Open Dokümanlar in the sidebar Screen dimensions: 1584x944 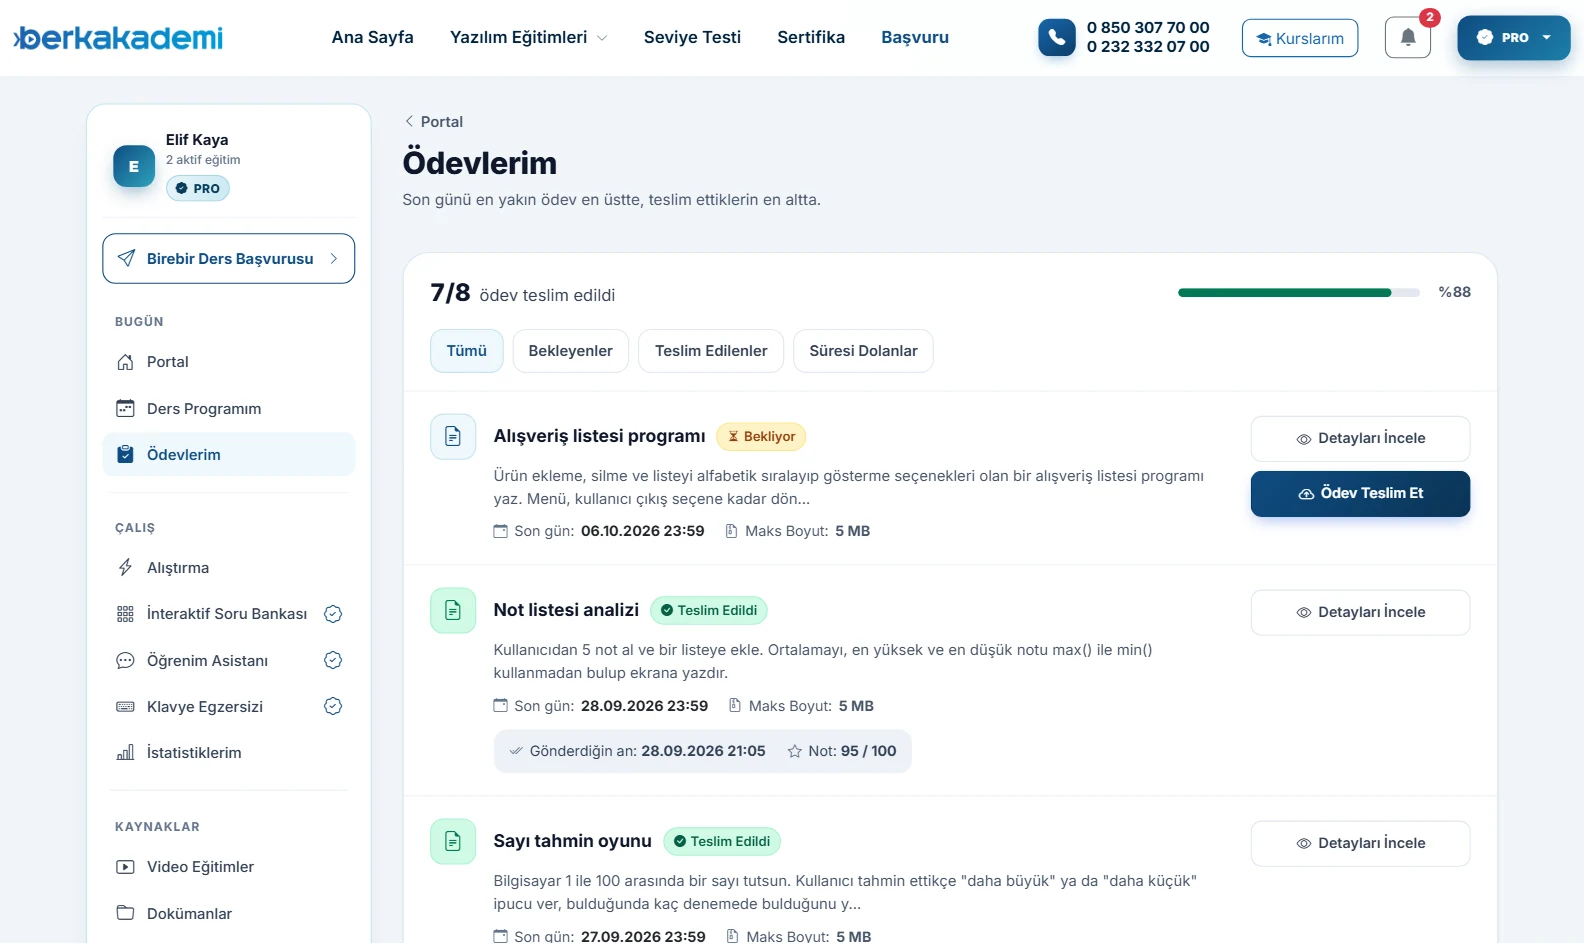point(229,913)
